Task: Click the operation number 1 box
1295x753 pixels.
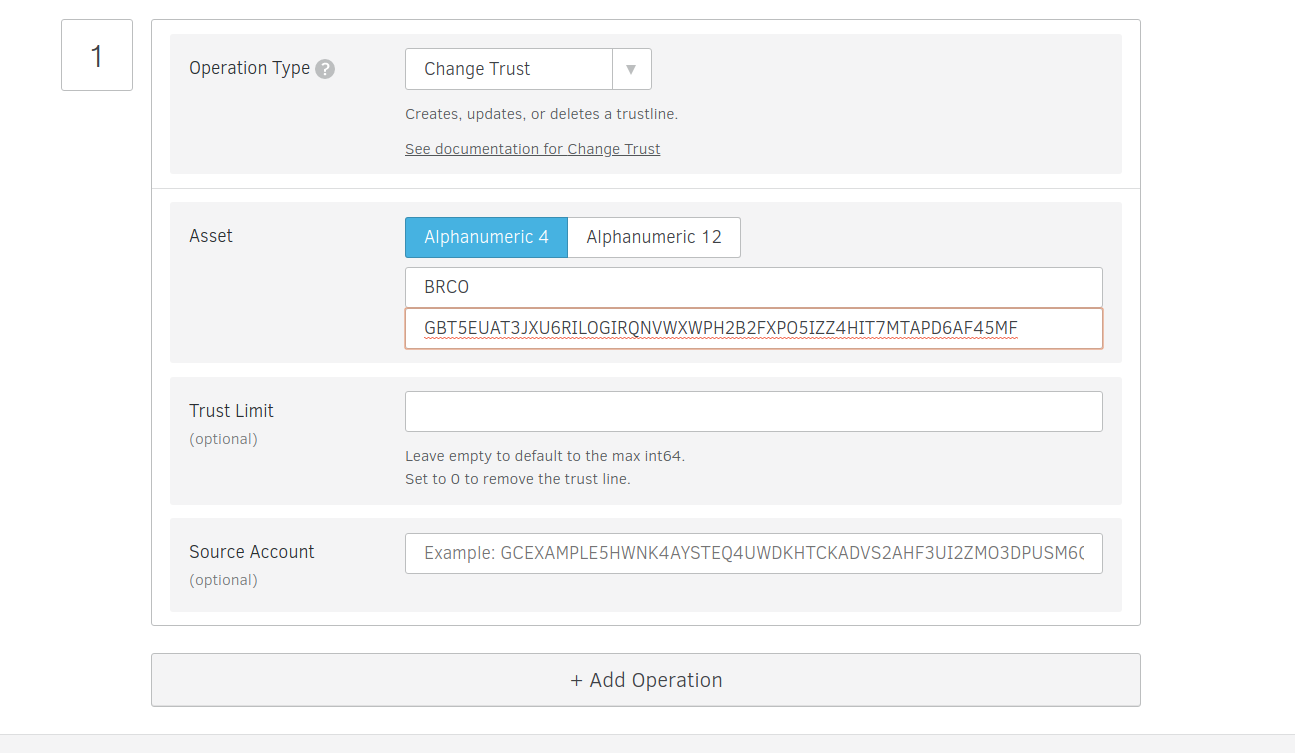Action: point(96,54)
